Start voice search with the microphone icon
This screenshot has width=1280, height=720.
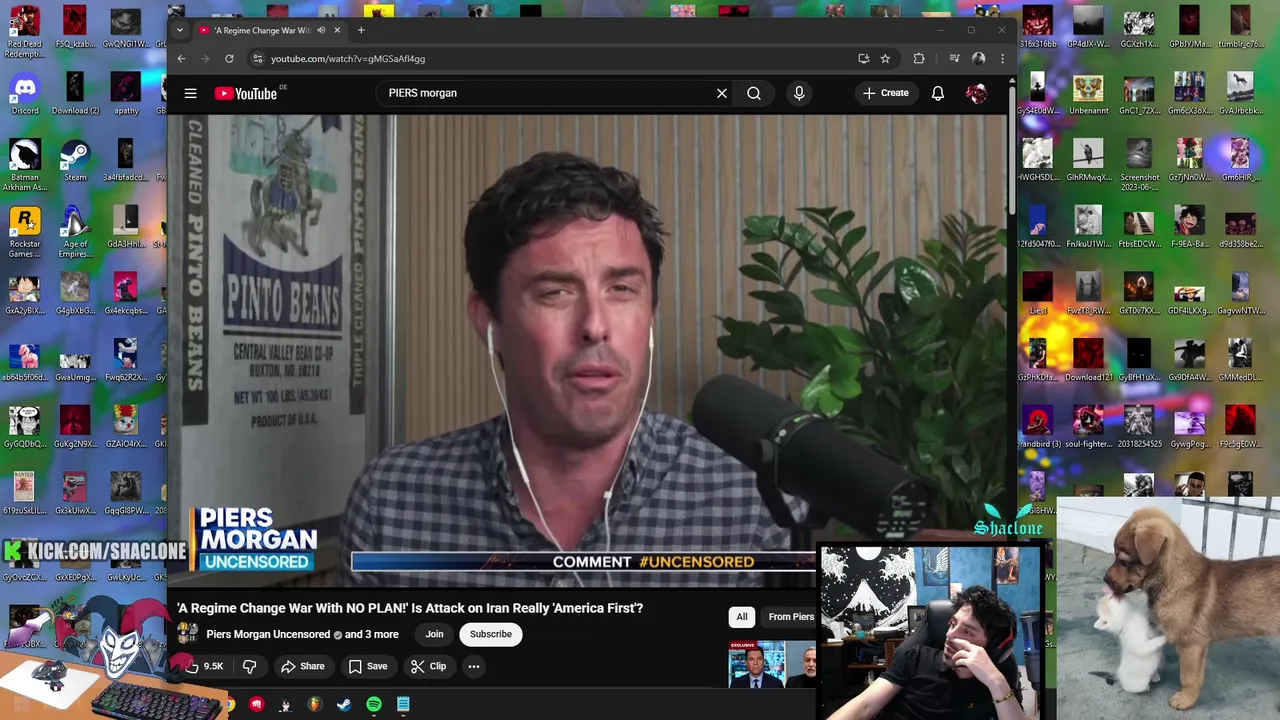799,93
